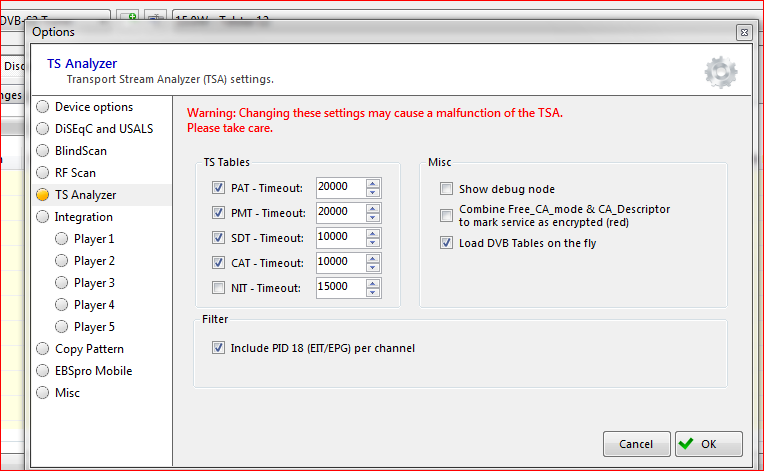Close the Options dialog with the X
Viewport: 764px width, 471px height.
[743, 32]
